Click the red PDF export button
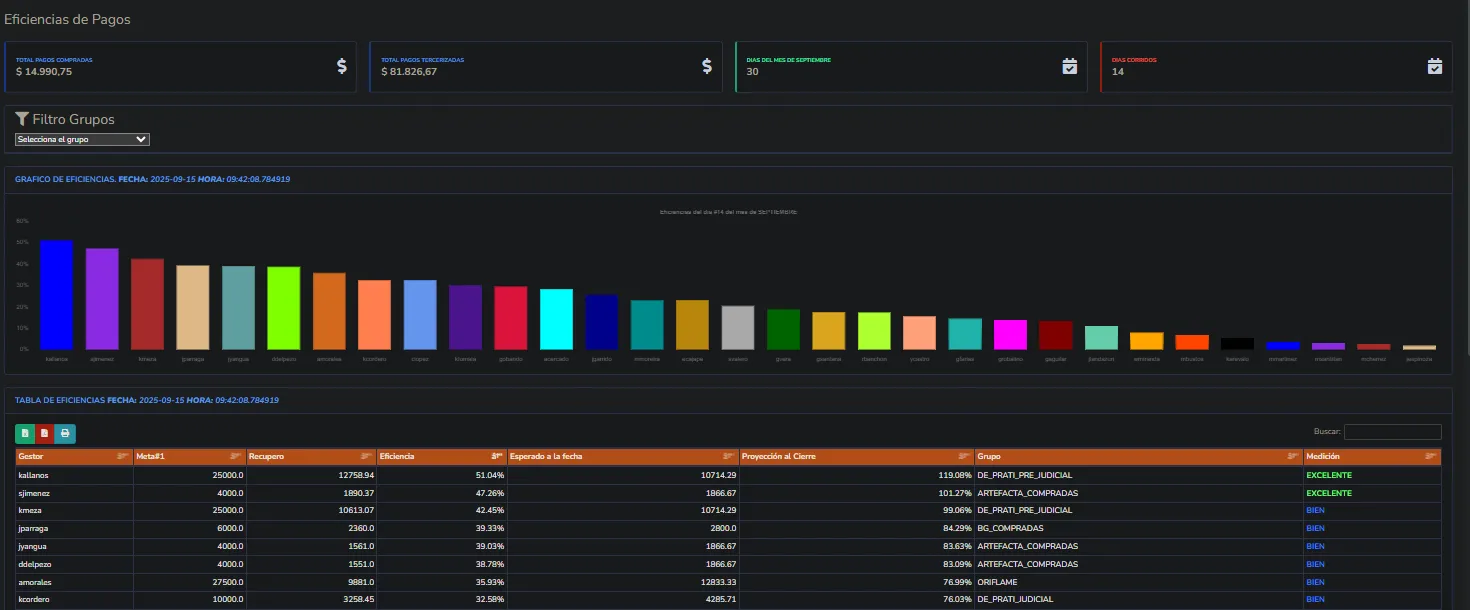 pos(44,434)
